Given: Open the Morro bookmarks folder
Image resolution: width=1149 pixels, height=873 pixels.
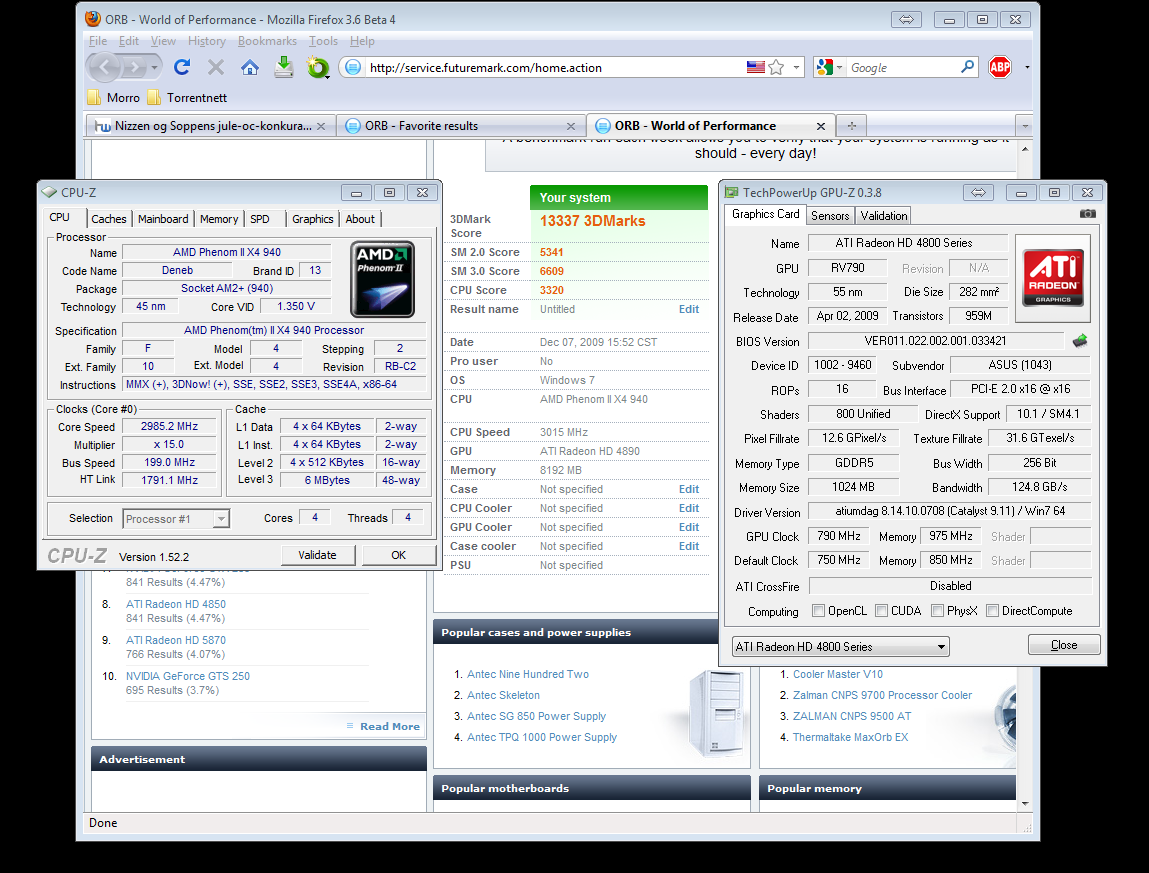Looking at the screenshot, I should click(x=114, y=97).
